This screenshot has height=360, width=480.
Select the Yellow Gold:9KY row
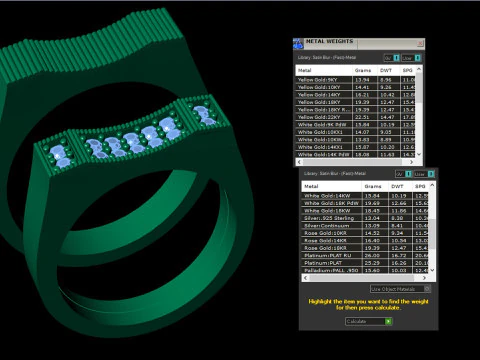[x=356, y=80]
